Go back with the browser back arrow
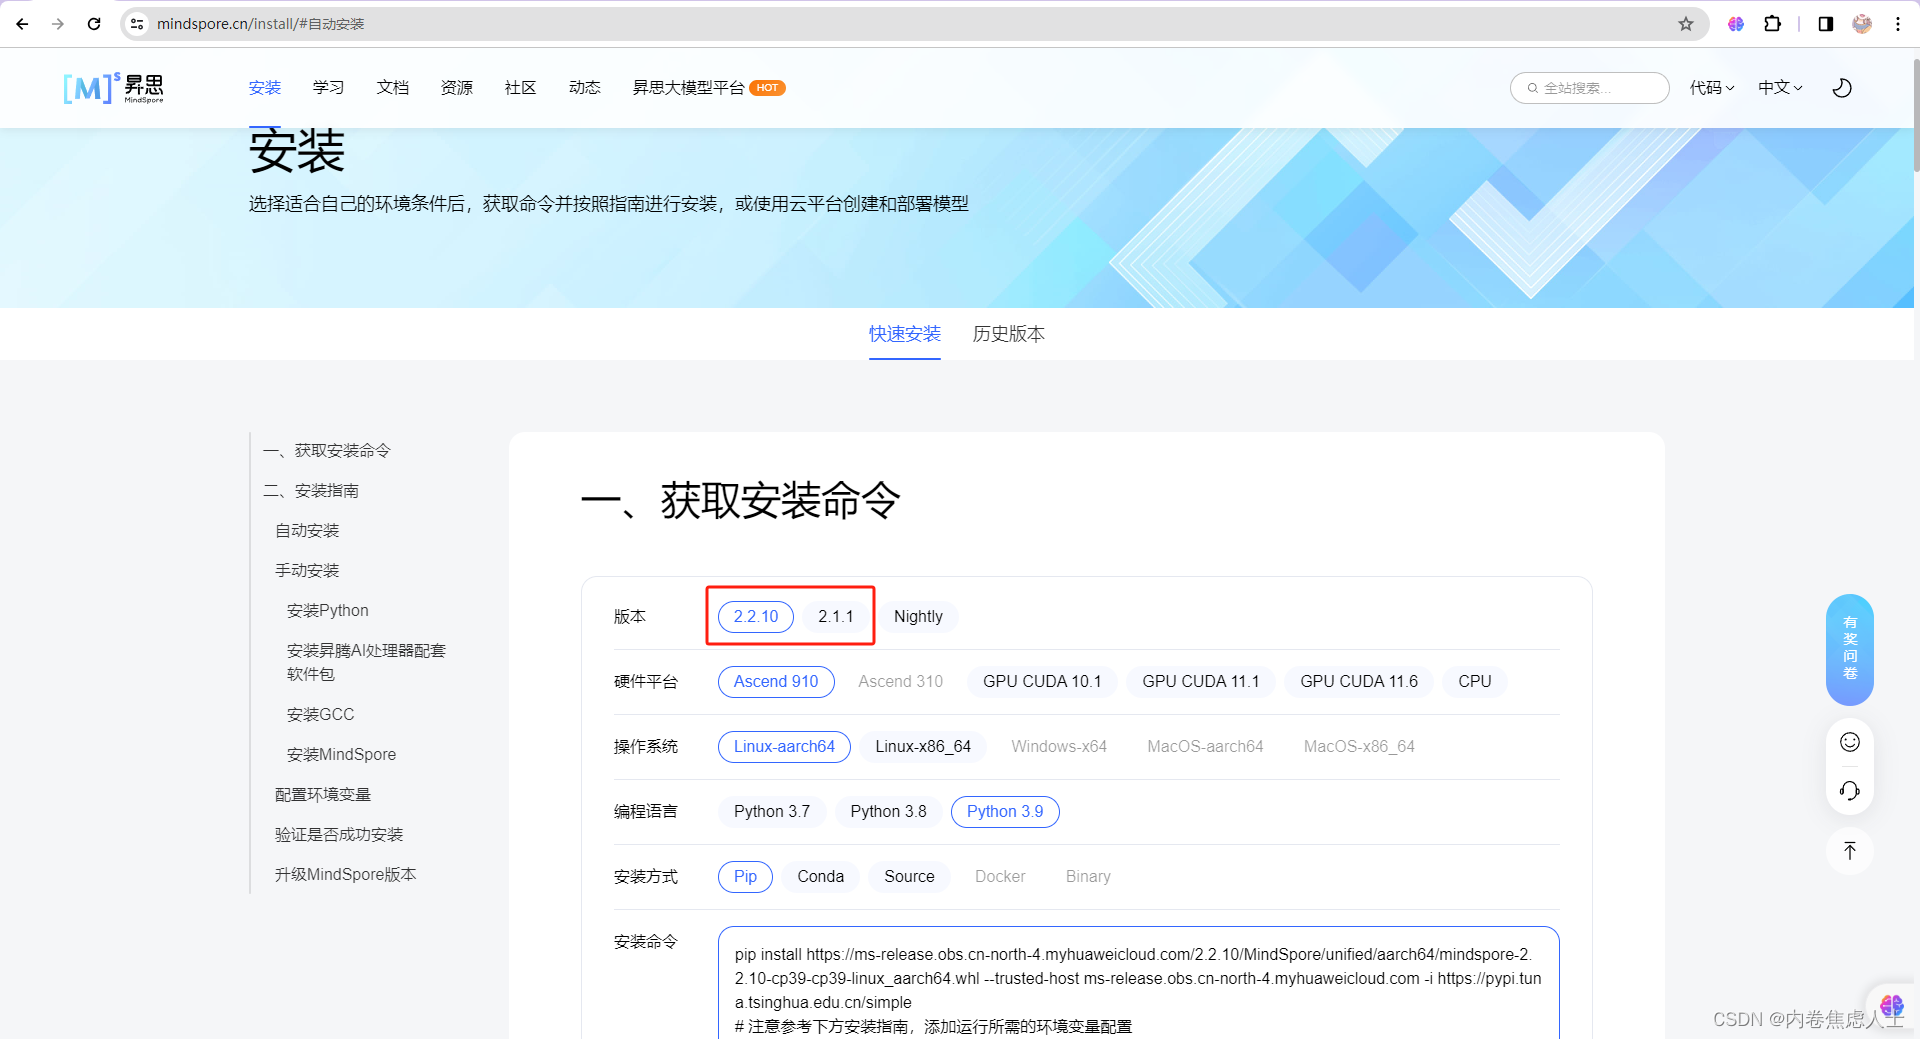The width and height of the screenshot is (1920, 1039). point(22,24)
